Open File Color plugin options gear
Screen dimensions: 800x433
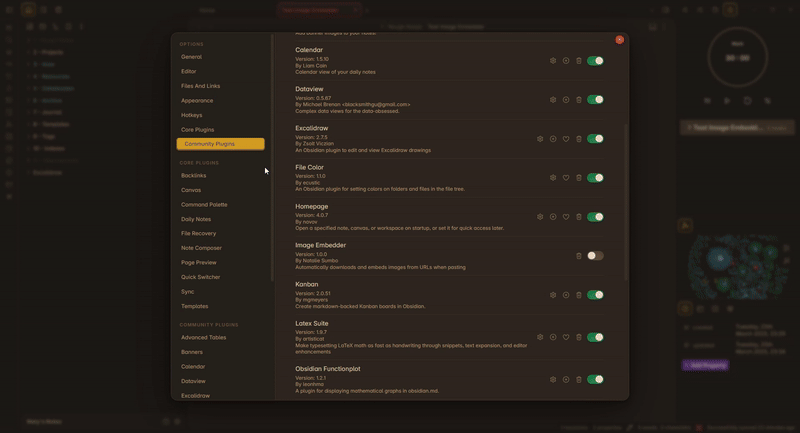tap(553, 178)
